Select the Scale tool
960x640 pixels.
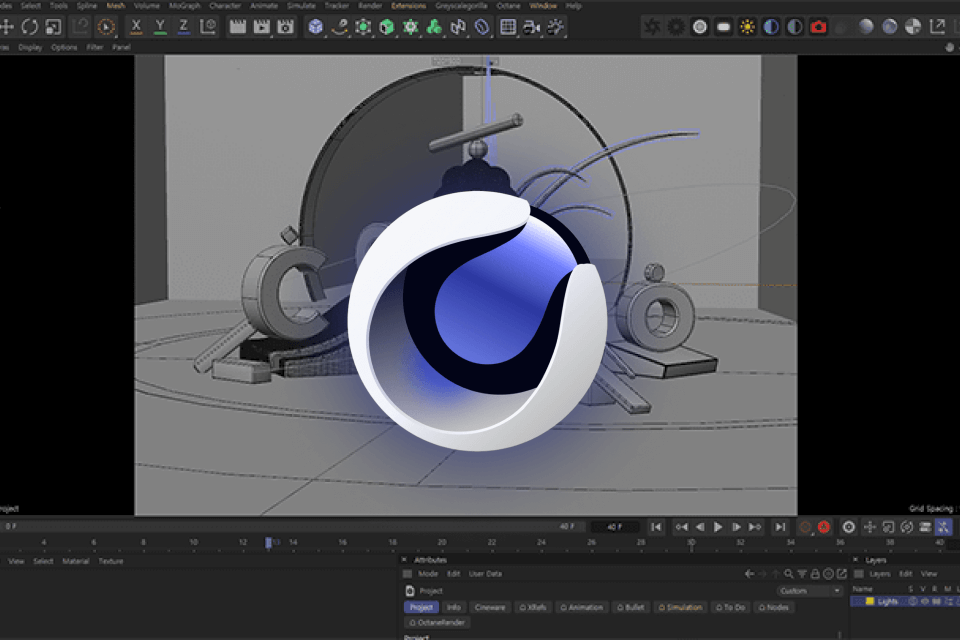pyautogui.click(x=53, y=27)
